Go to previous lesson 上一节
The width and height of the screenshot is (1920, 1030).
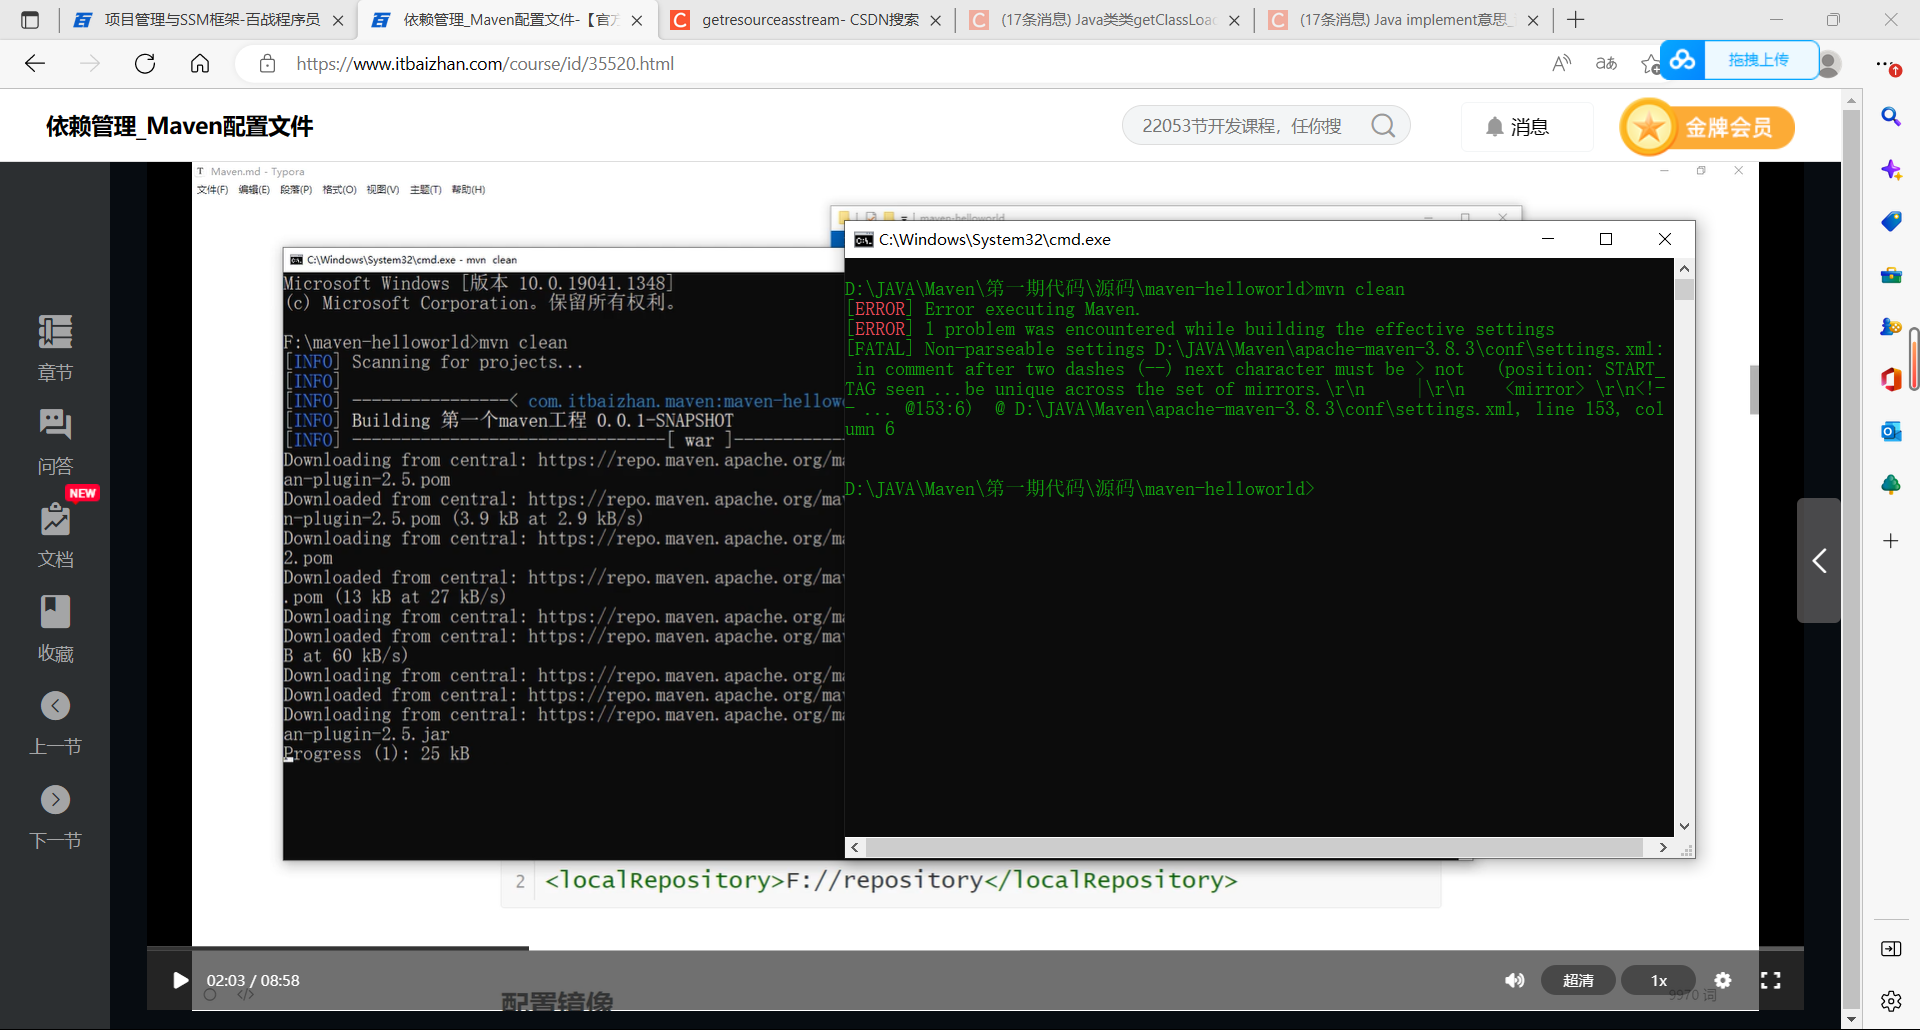55,723
